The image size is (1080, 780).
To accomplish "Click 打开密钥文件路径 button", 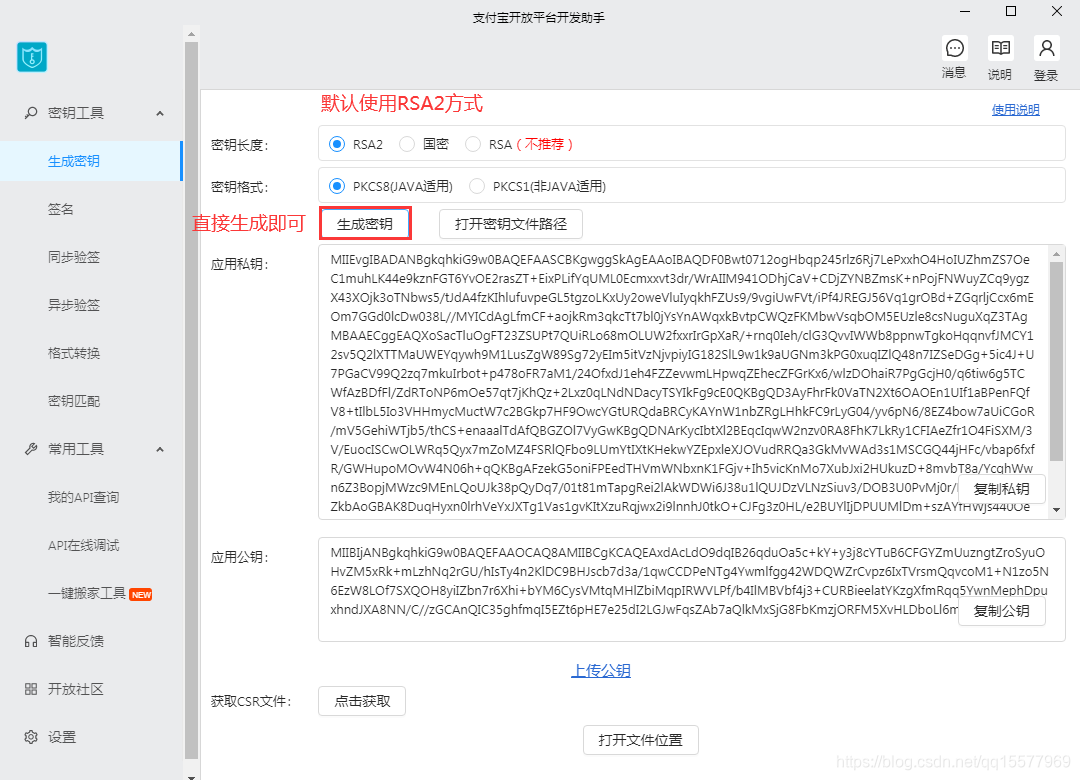I will click(511, 224).
